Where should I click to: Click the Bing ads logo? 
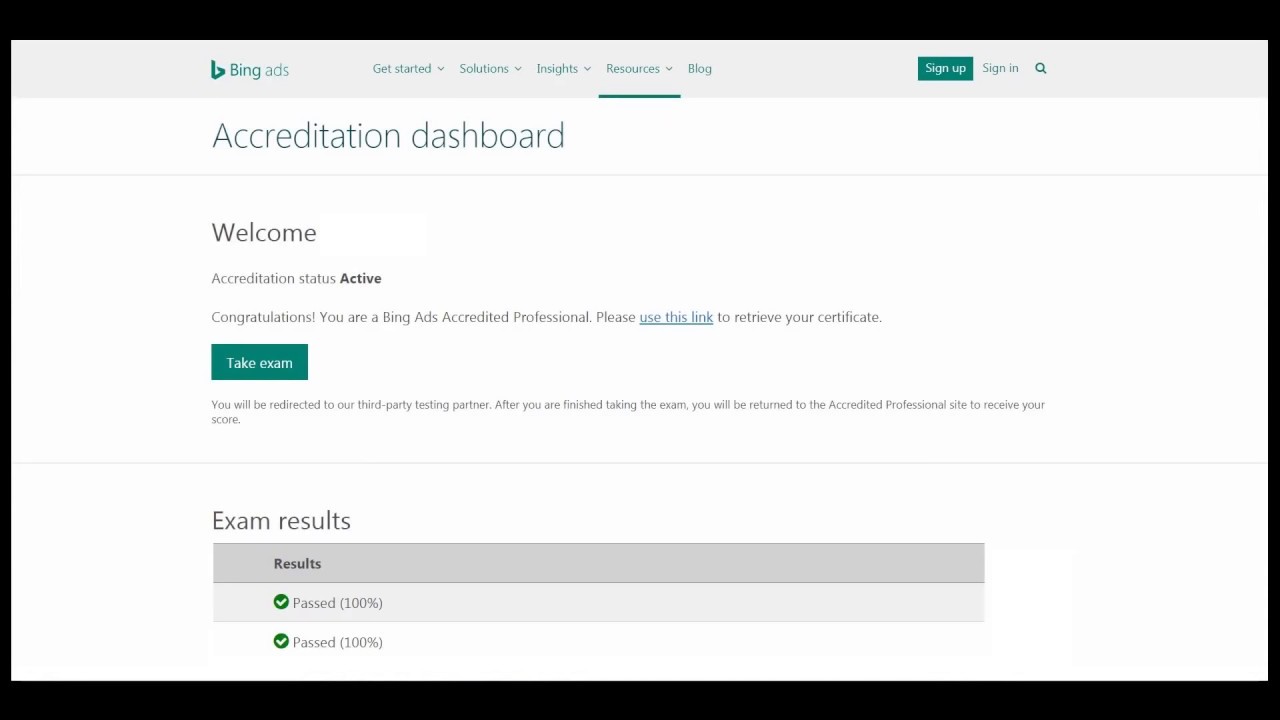point(250,69)
